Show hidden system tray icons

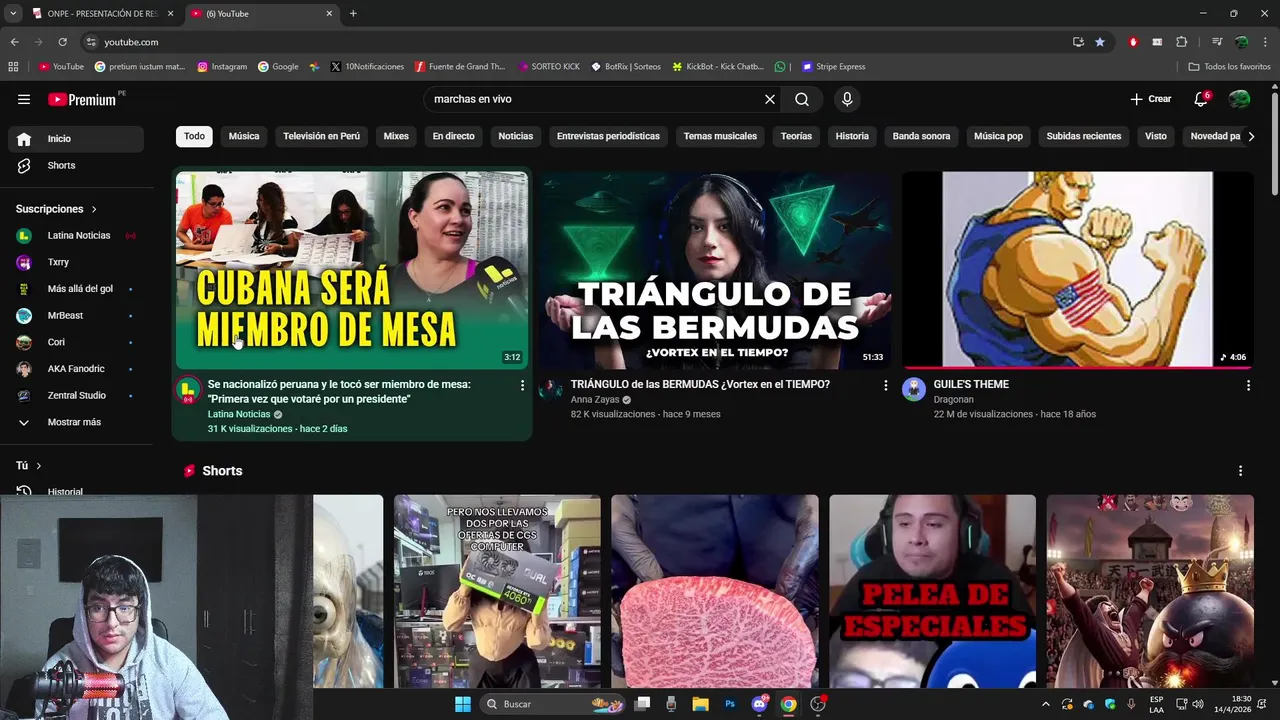1046,704
